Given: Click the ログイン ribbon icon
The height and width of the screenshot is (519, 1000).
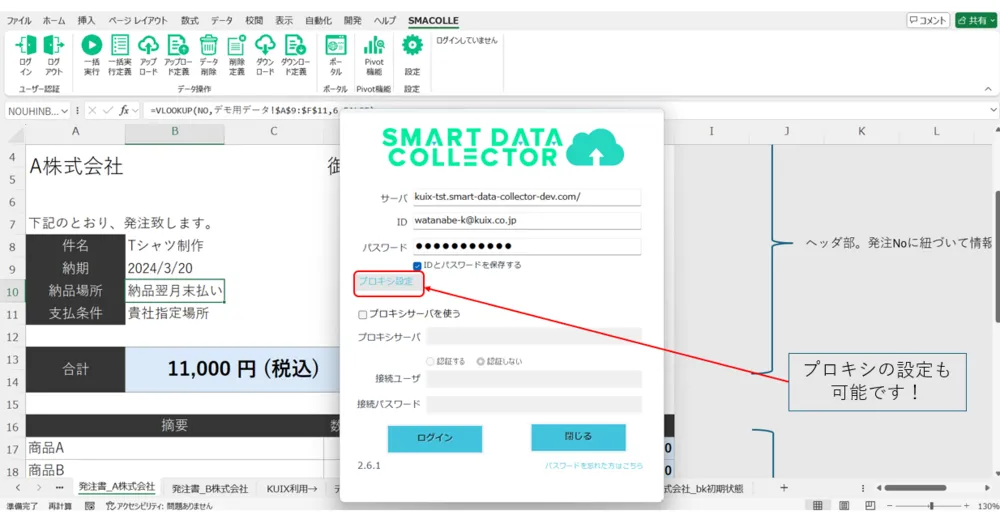Looking at the screenshot, I should click(26, 46).
